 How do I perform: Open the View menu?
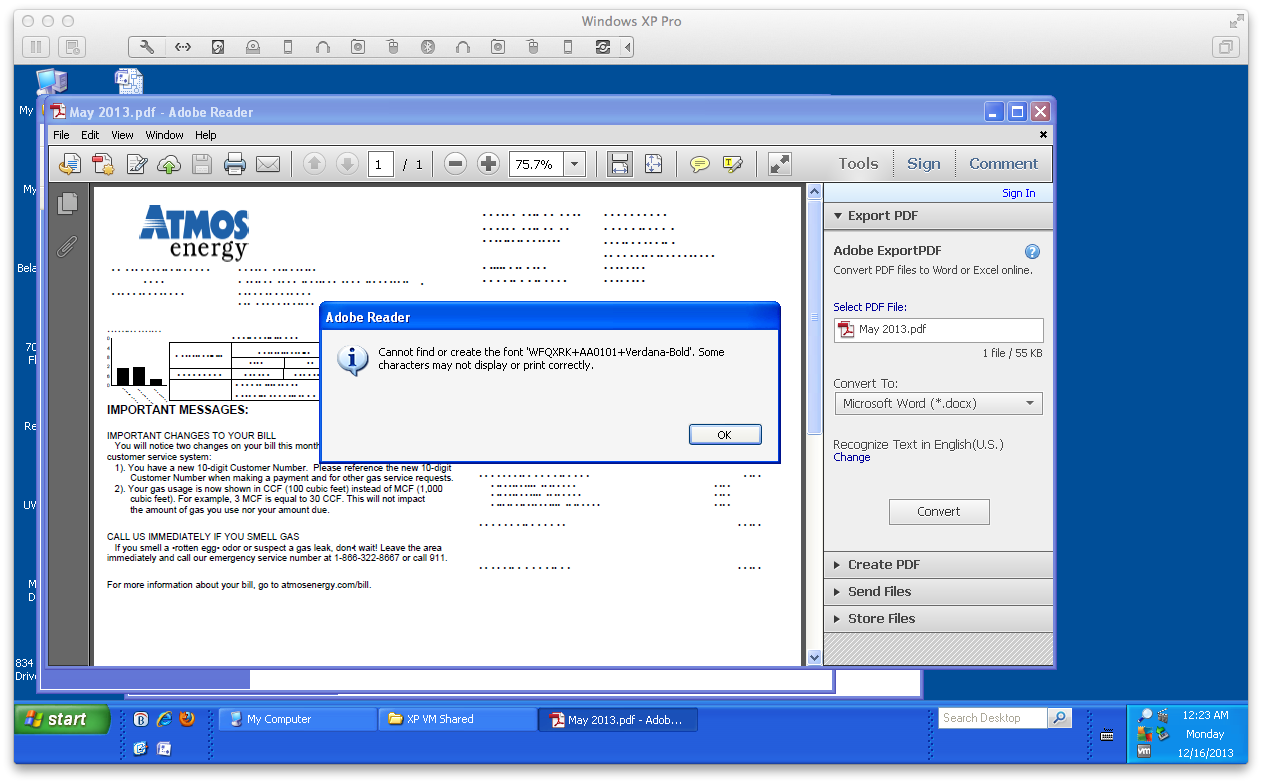coord(122,135)
